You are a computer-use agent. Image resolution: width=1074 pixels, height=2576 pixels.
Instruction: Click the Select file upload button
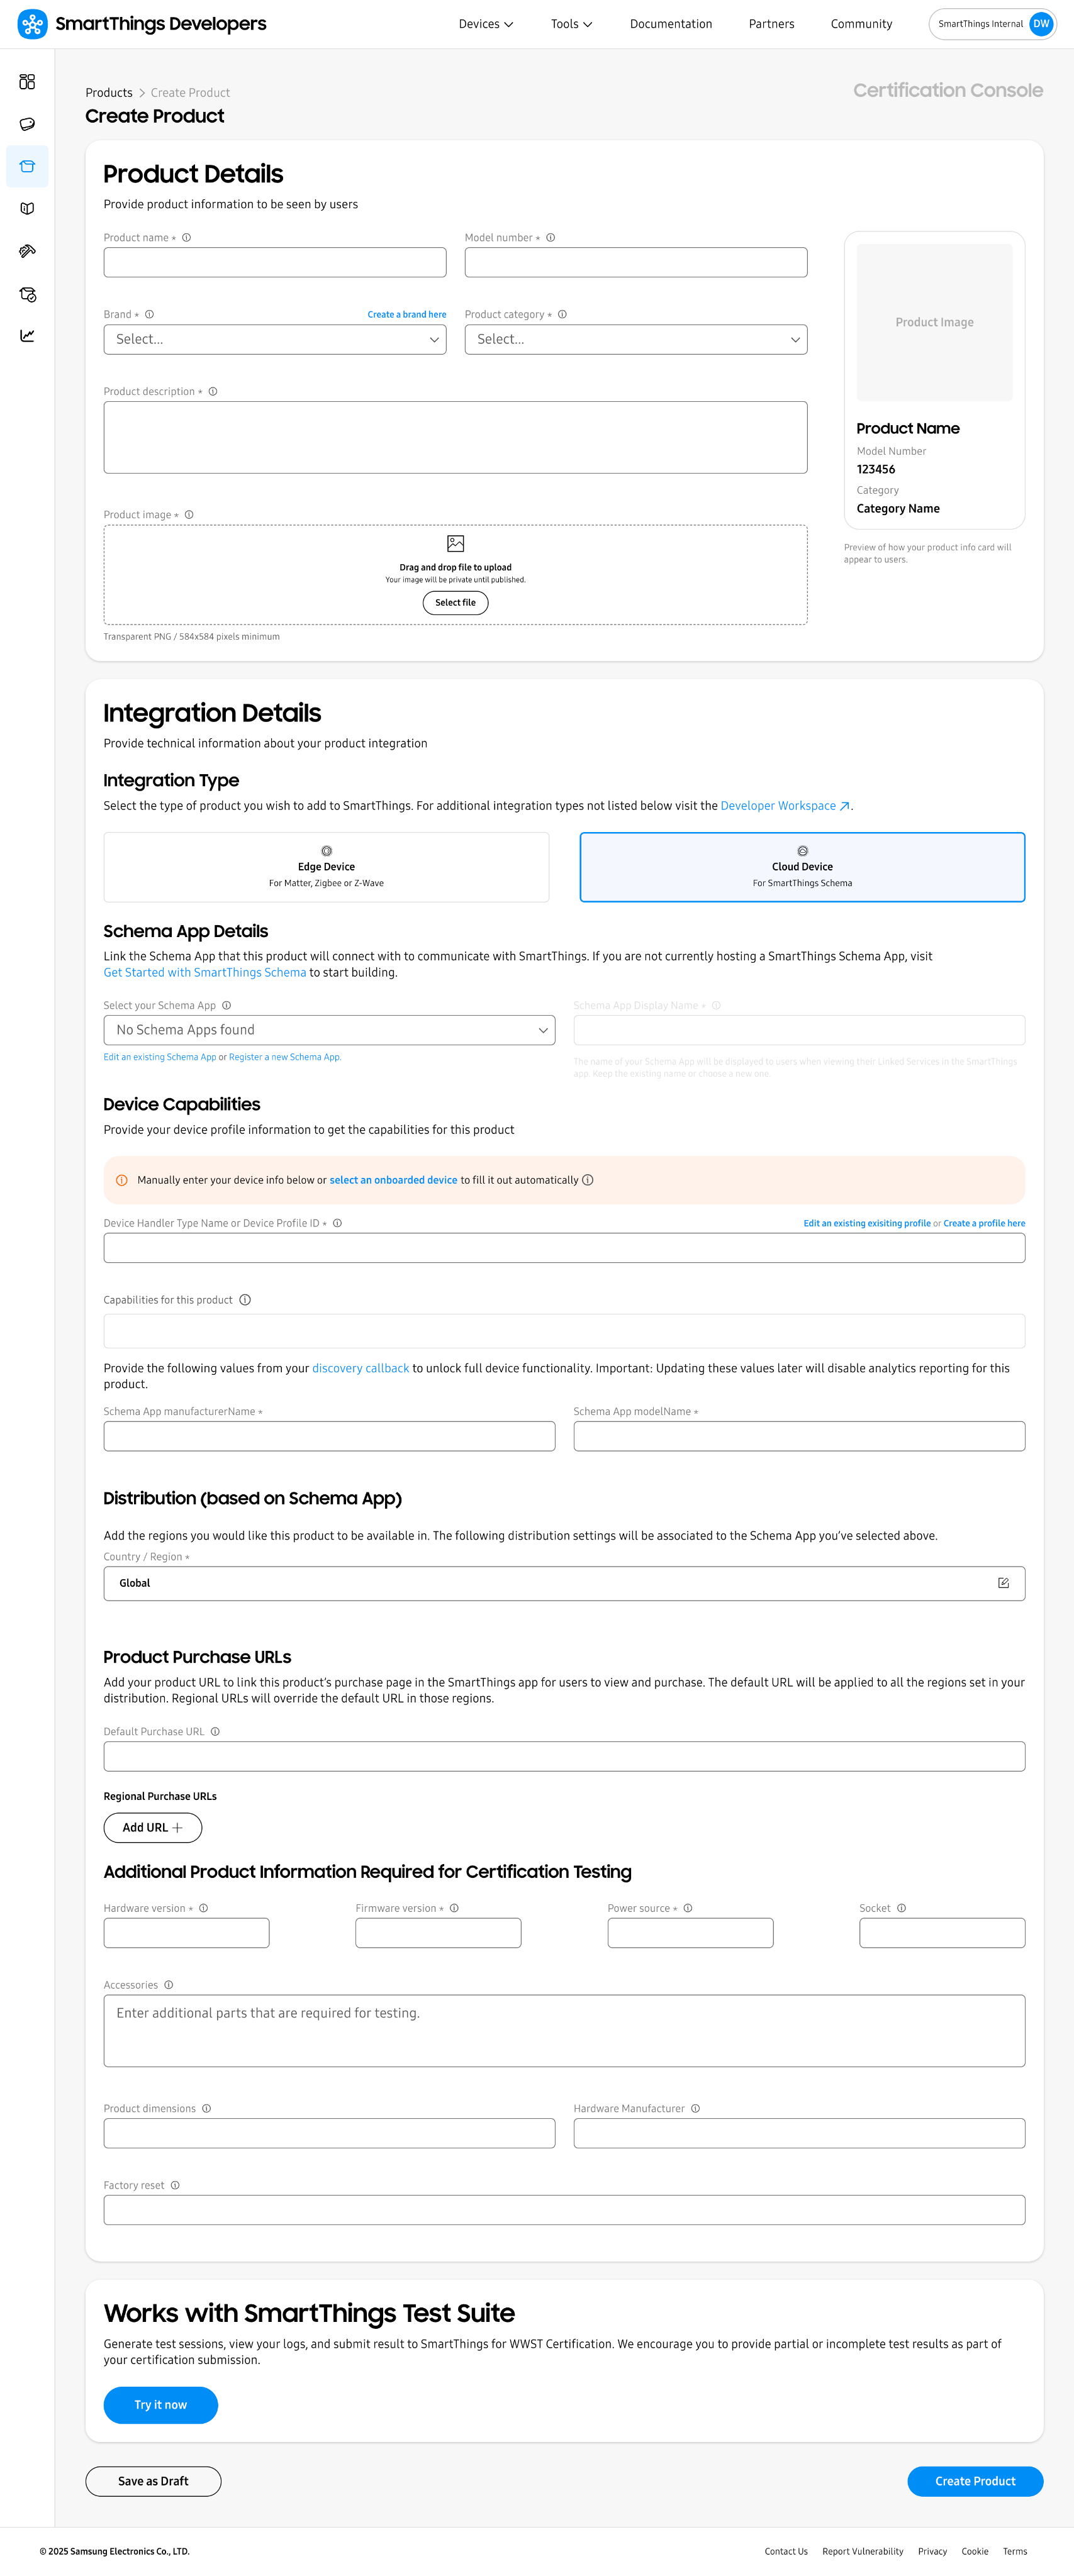[455, 603]
